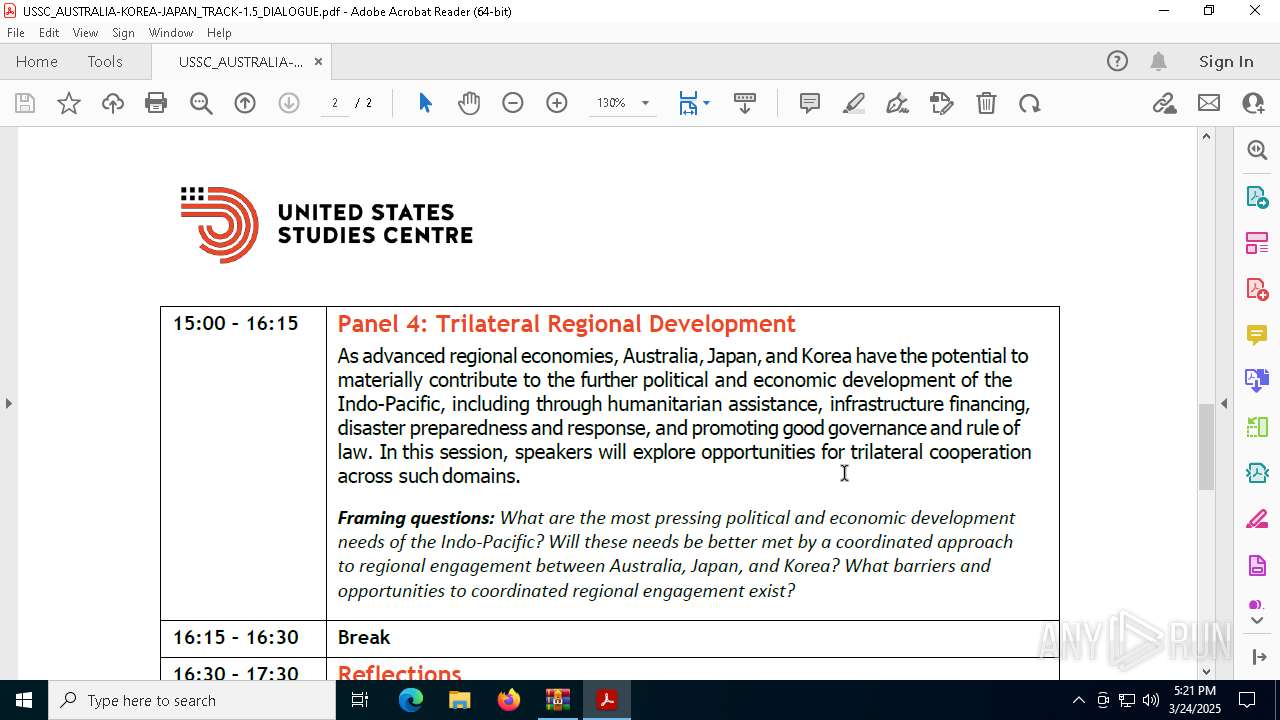This screenshot has height=720, width=1280.
Task: Click the Windows Start button
Action: [24, 700]
